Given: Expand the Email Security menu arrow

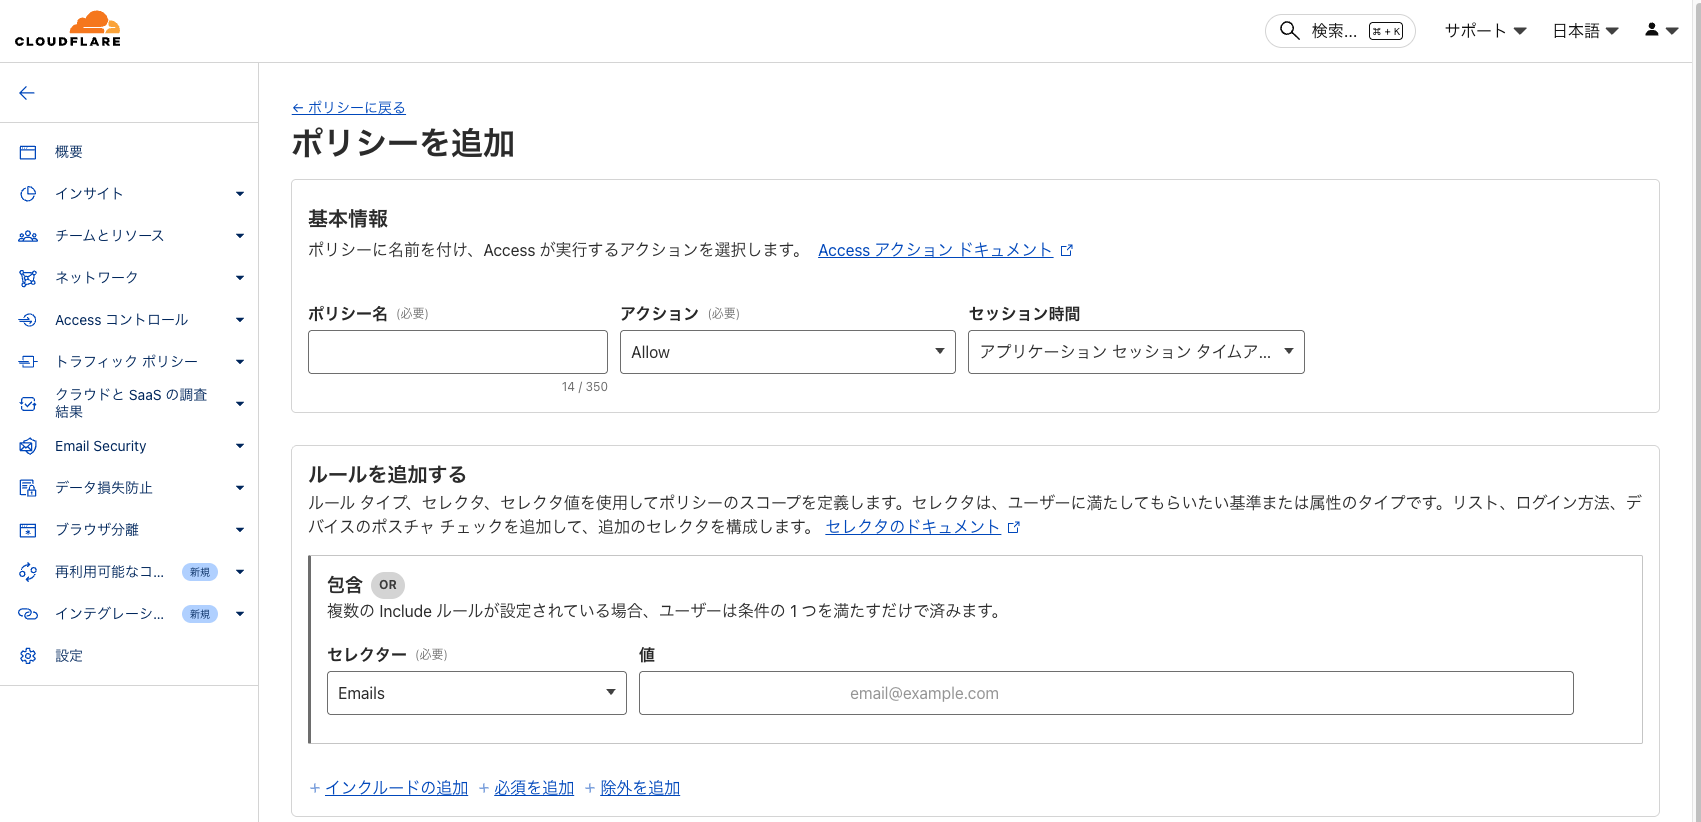Looking at the screenshot, I should [x=240, y=446].
